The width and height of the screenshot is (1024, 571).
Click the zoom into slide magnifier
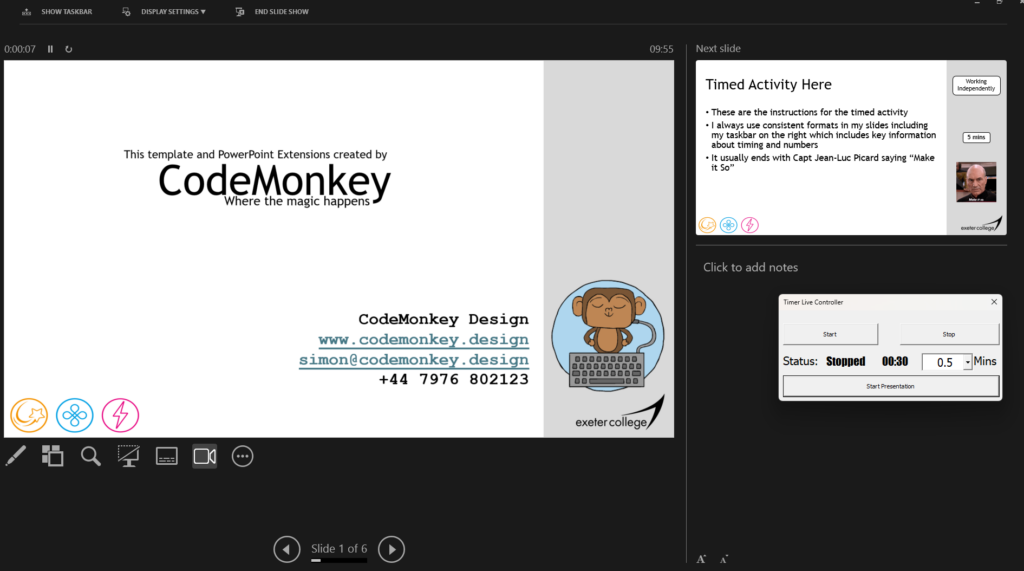click(91, 457)
